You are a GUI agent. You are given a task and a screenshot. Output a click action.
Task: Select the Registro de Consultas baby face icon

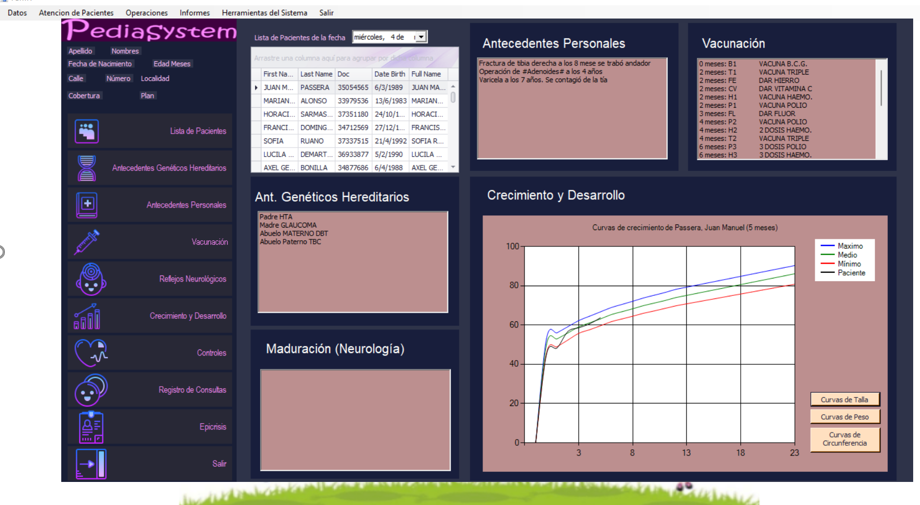(x=90, y=390)
